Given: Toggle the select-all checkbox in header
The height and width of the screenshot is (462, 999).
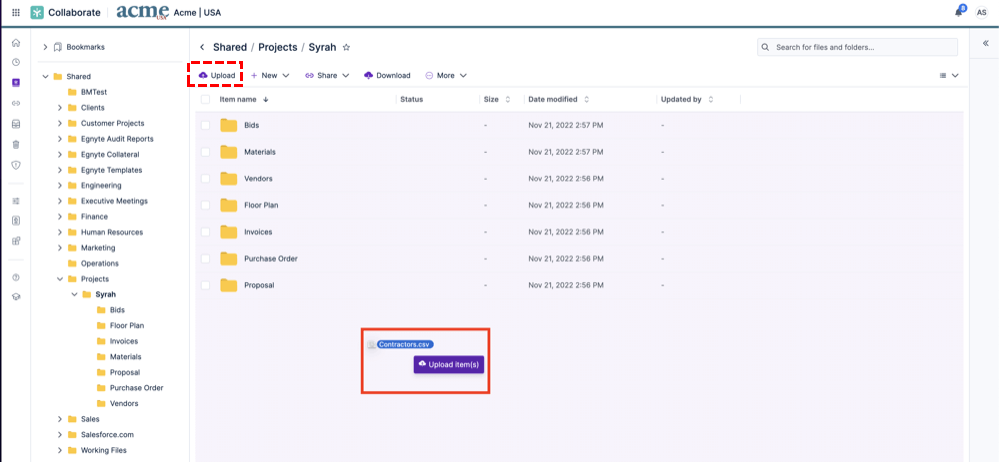Looking at the screenshot, I should [x=205, y=99].
